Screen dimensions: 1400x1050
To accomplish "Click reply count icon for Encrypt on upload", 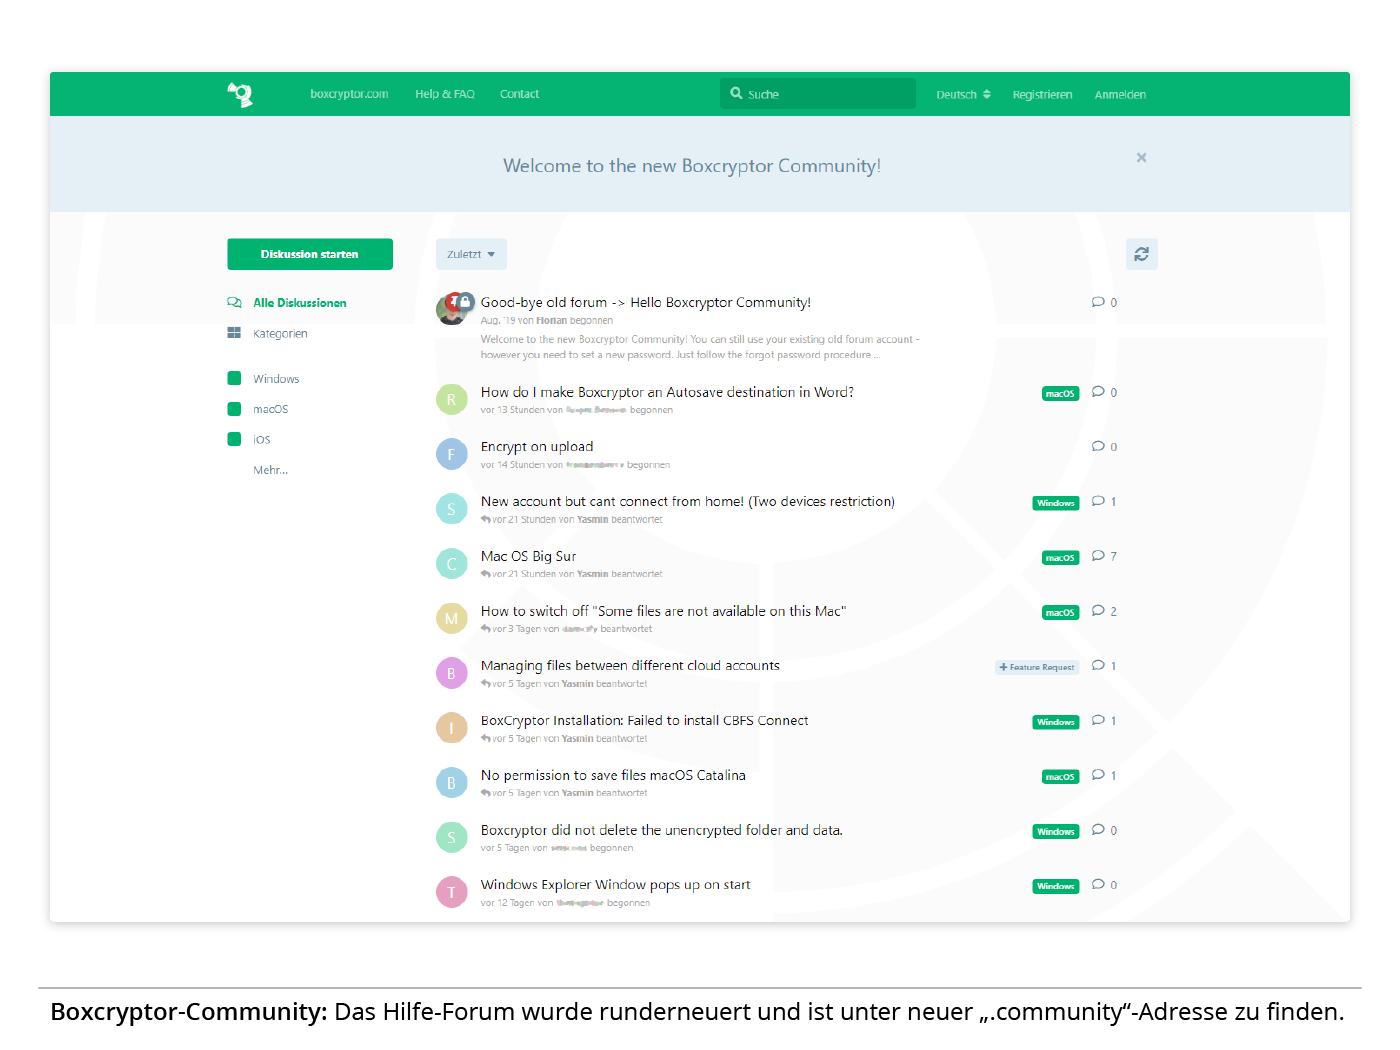I will 1098,446.
